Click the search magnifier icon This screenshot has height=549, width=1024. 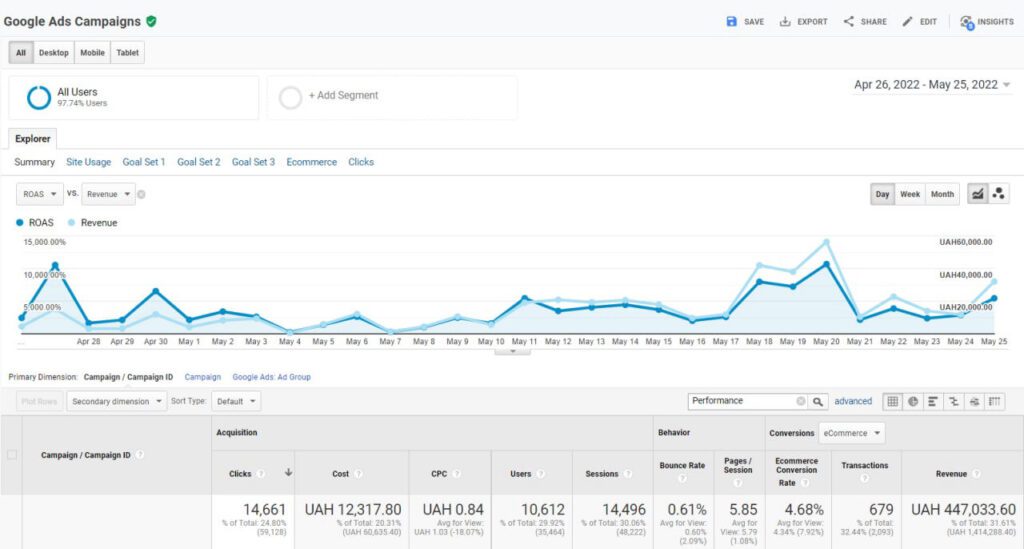click(x=818, y=401)
